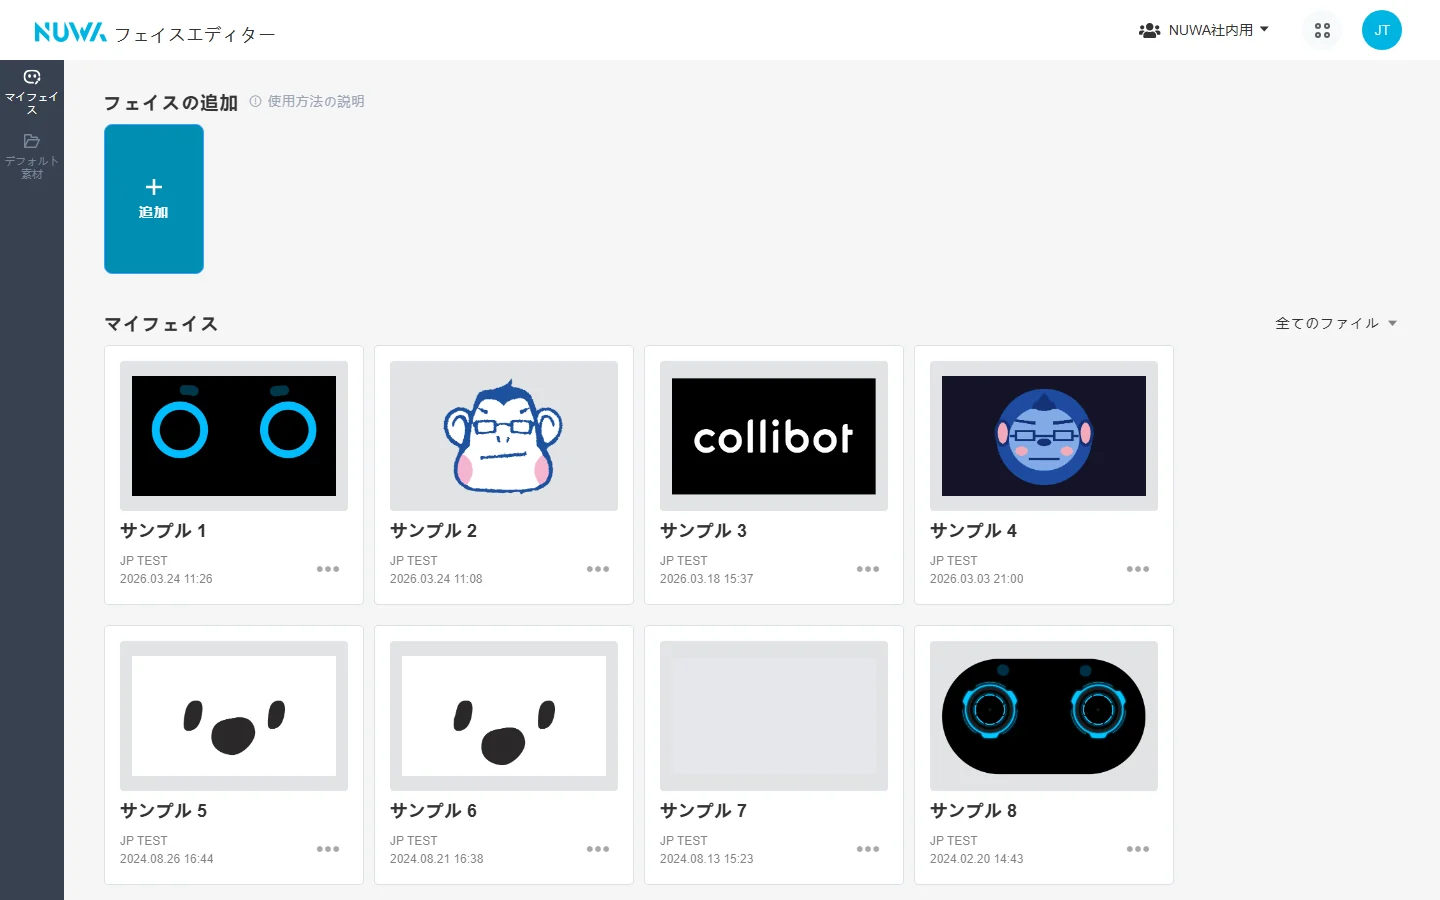Open more options for サンプル 5
Screen dimensions: 1440x900
click(328, 849)
